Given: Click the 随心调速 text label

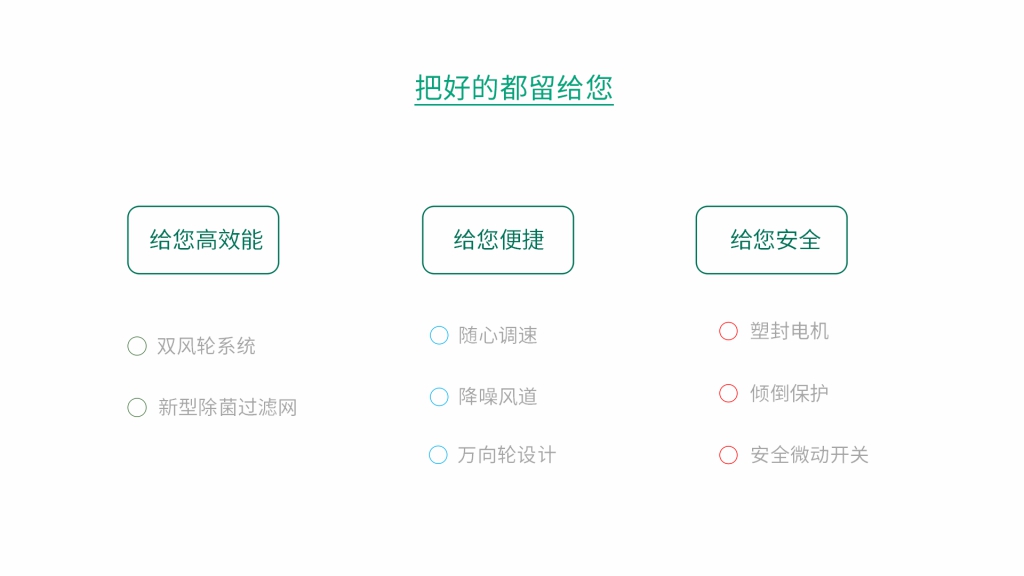Looking at the screenshot, I should pos(498,335).
